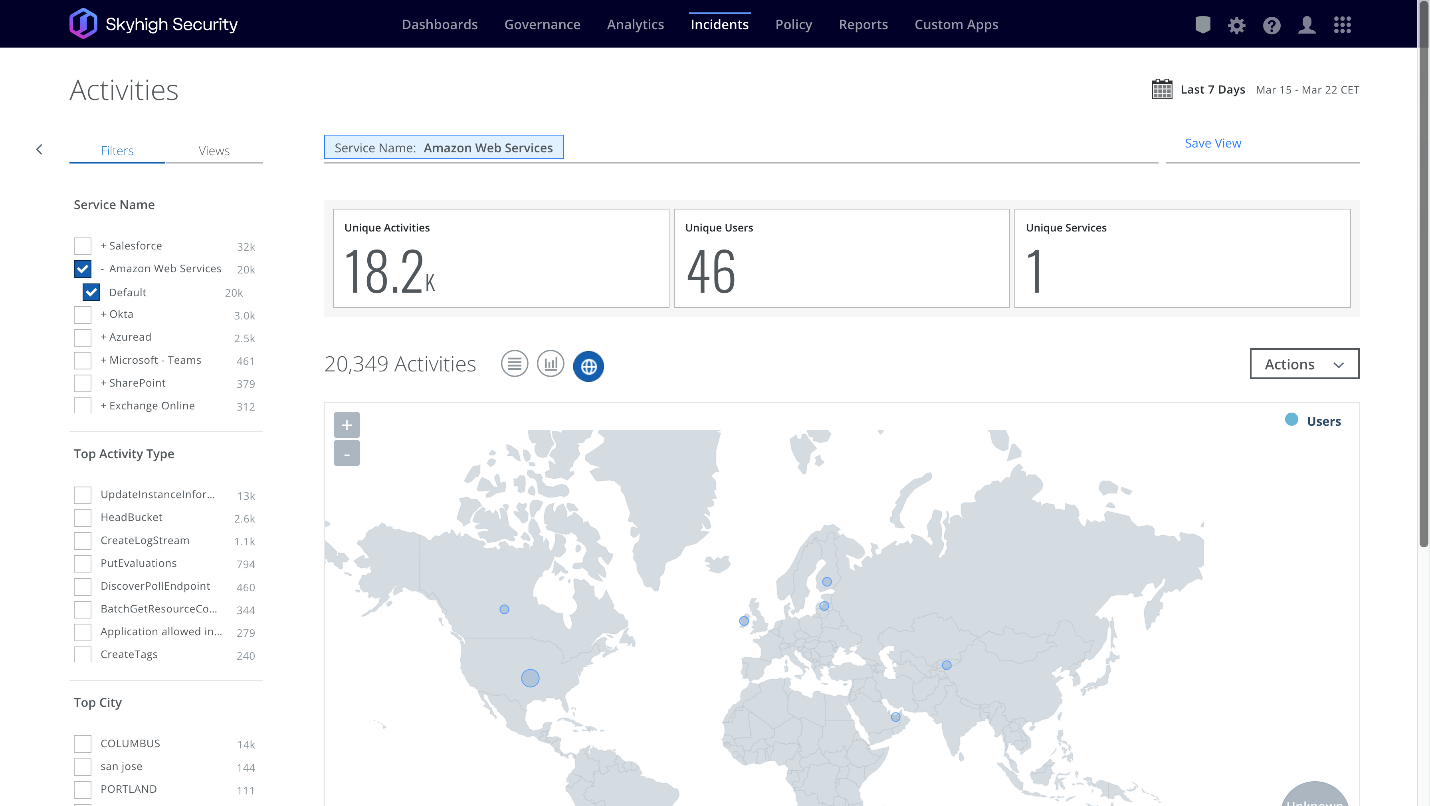1430x806 pixels.
Task: Click the user bubble near Ireland
Action: (x=744, y=621)
